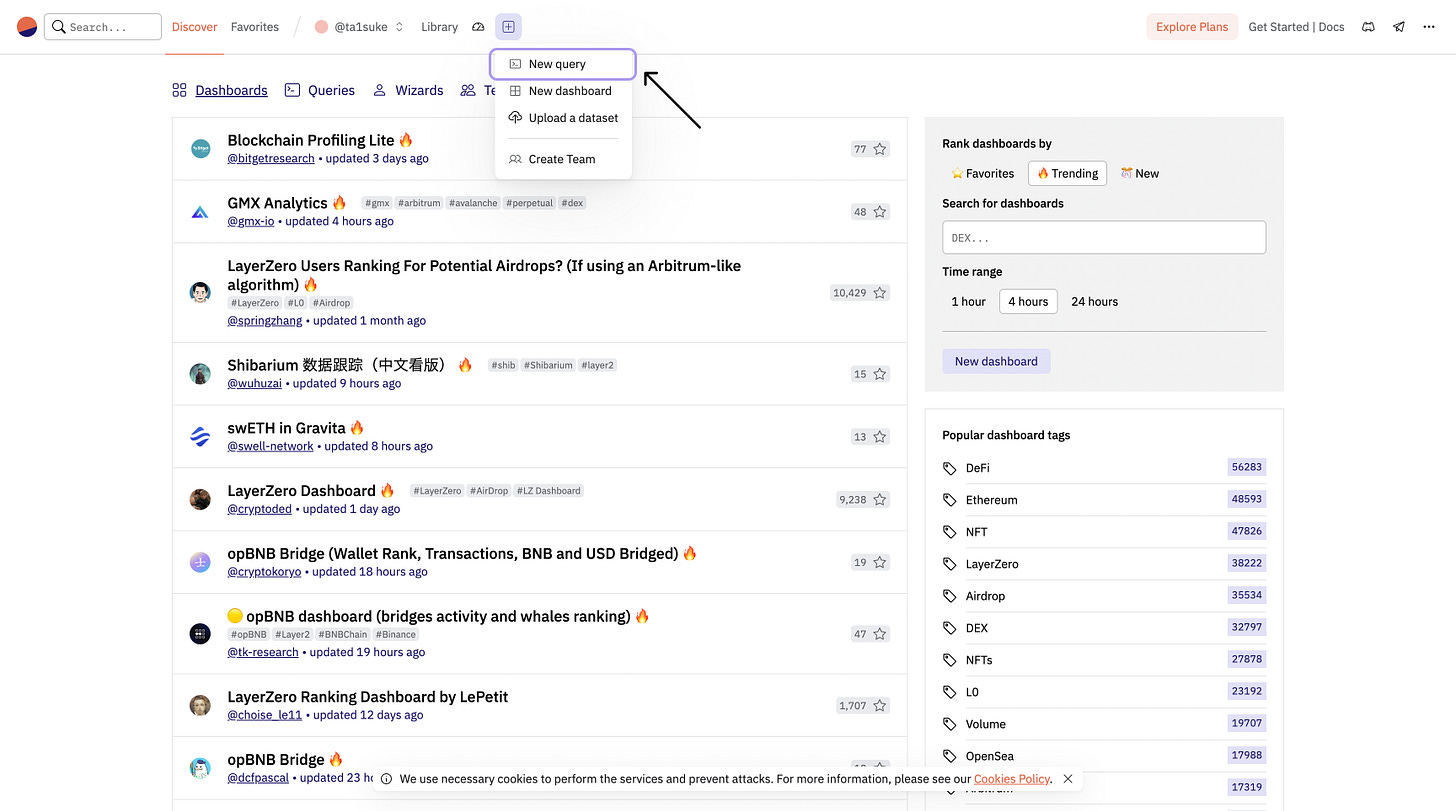Switch to the Favorites tab
The width and height of the screenshot is (1456, 811).
pos(255,27)
